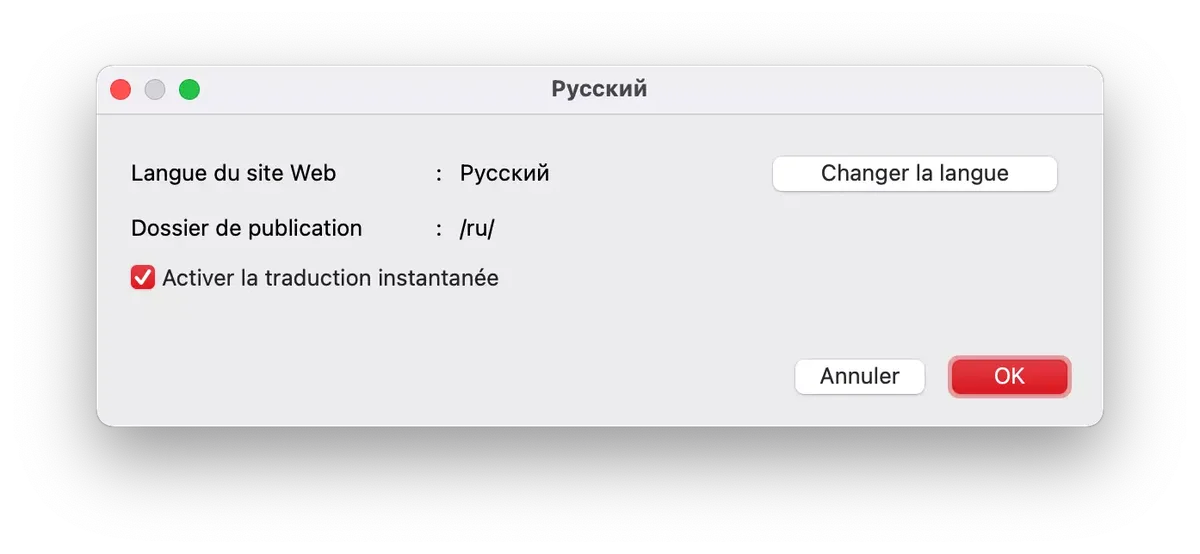Click the Activer la traduction instantanée label text
This screenshot has width=1200, height=554.
(x=330, y=278)
